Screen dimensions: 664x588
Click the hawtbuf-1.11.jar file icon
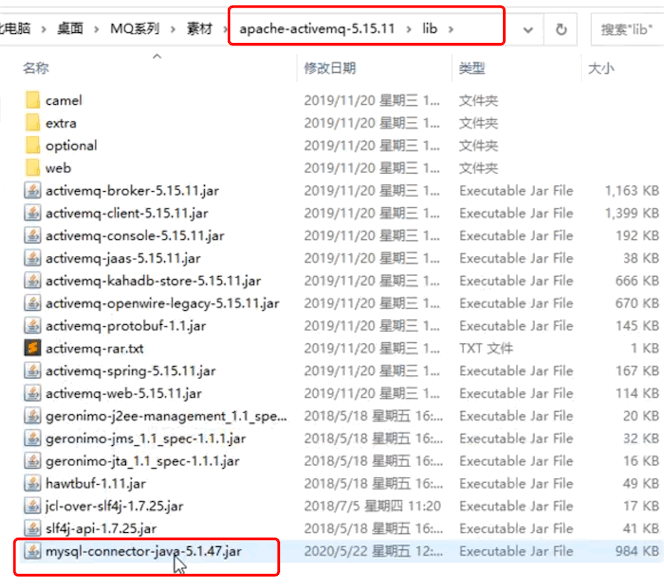[33, 483]
